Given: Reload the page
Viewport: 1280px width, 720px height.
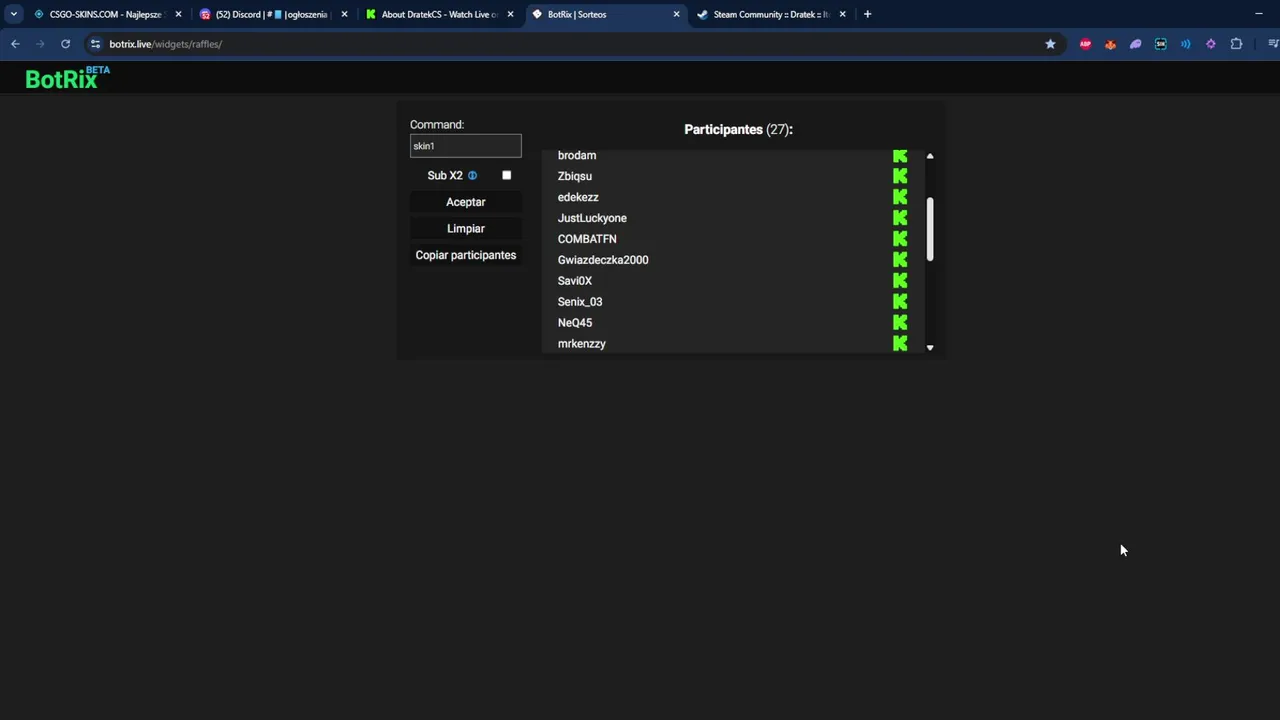Looking at the screenshot, I should click(65, 44).
